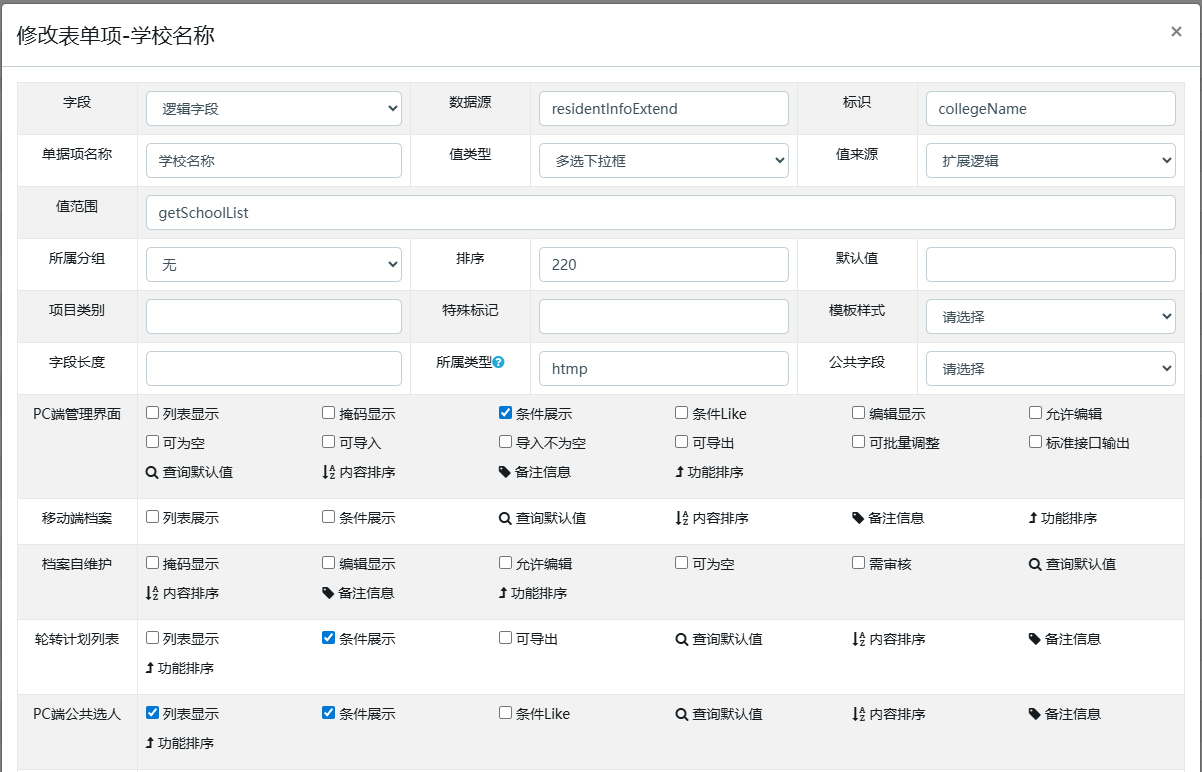
Task: Open 备注信息 in 档案自维护 row
Action: coord(358,593)
